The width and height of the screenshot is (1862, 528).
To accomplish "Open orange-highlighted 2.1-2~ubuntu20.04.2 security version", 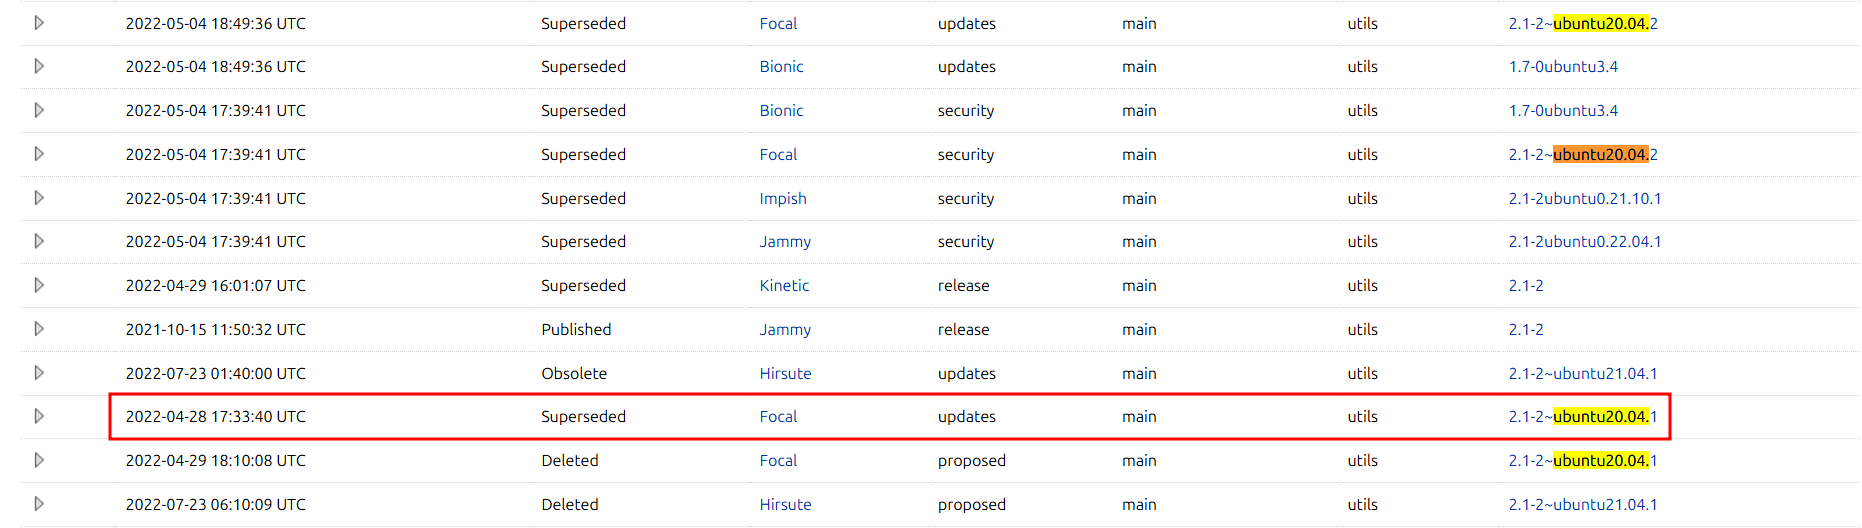I will pos(1582,154).
